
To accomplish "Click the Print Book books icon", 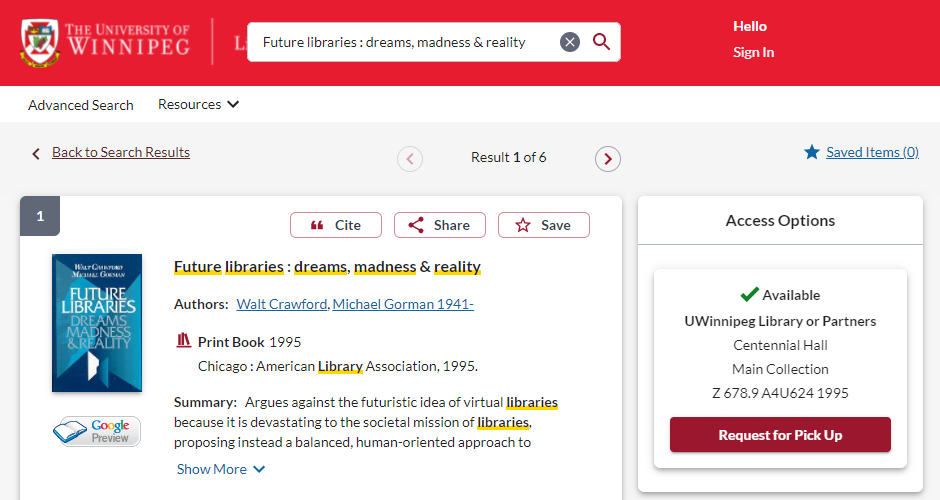I will pyautogui.click(x=183, y=341).
